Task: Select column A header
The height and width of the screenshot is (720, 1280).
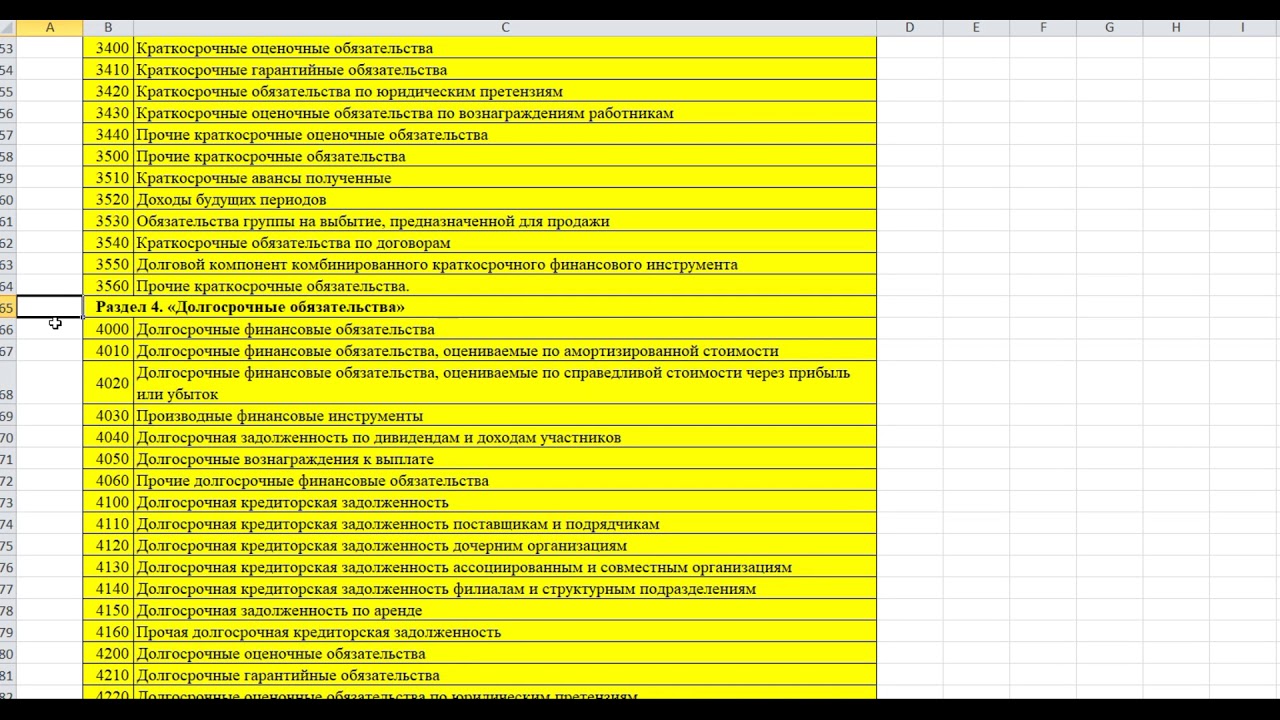Action: click(x=50, y=27)
